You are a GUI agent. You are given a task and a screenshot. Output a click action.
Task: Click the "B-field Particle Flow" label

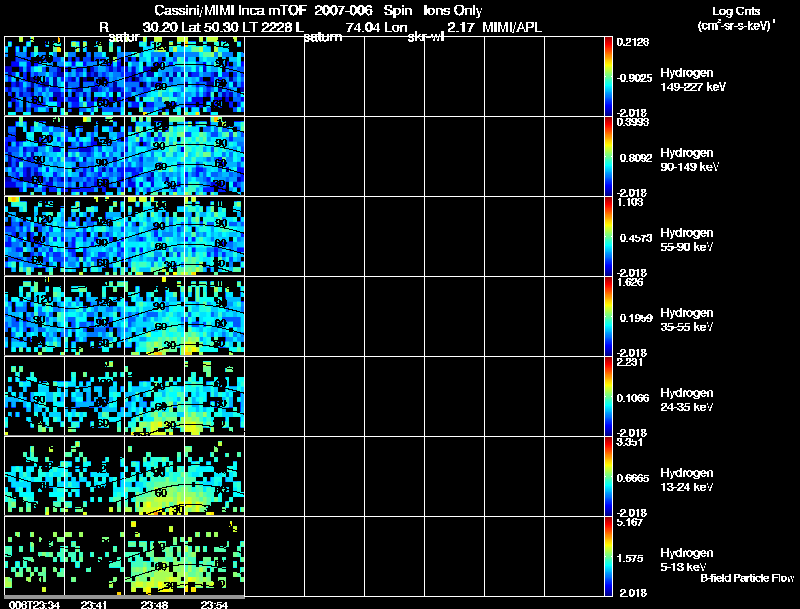point(747,578)
